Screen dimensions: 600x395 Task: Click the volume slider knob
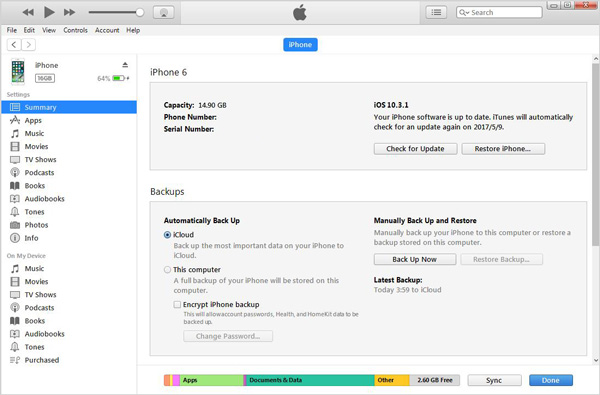coord(140,12)
